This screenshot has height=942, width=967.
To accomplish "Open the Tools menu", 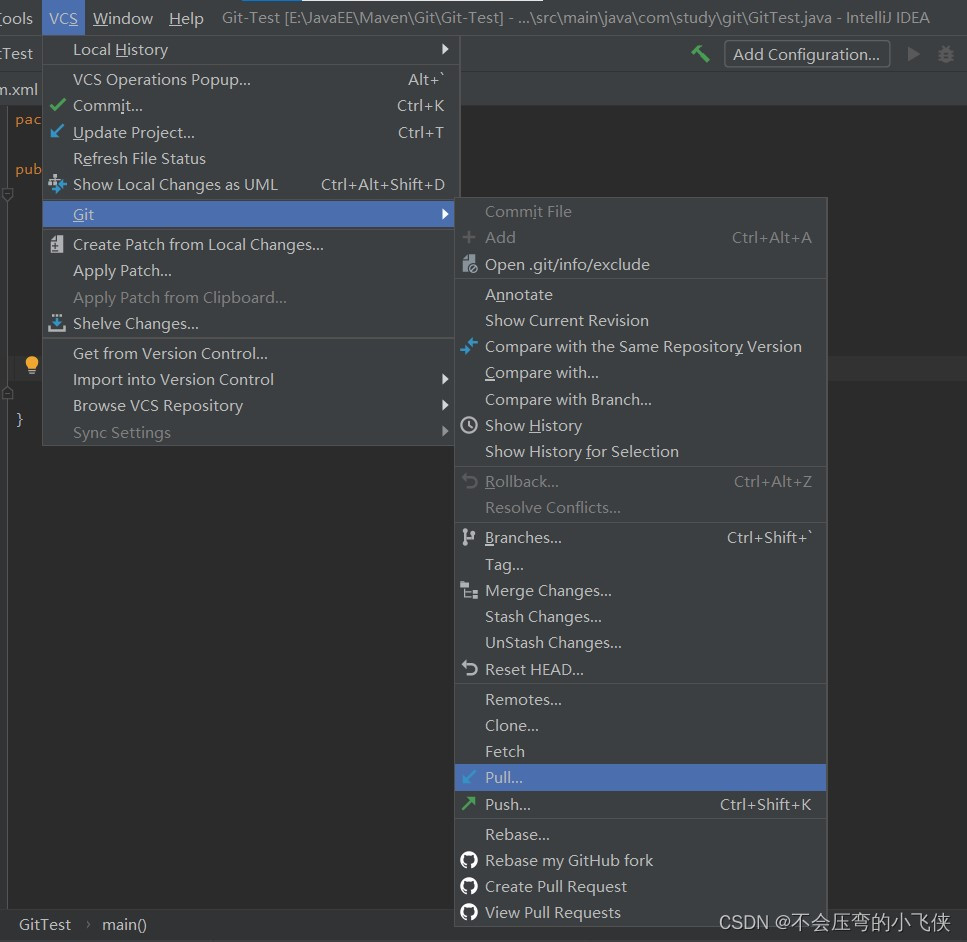I will [x=17, y=18].
